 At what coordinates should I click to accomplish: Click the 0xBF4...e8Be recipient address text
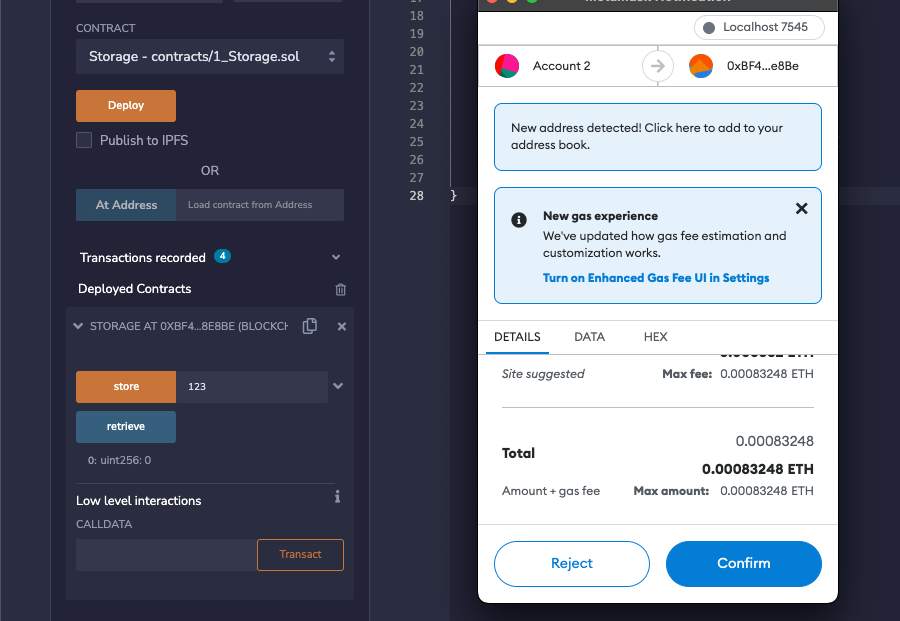[x=763, y=66]
